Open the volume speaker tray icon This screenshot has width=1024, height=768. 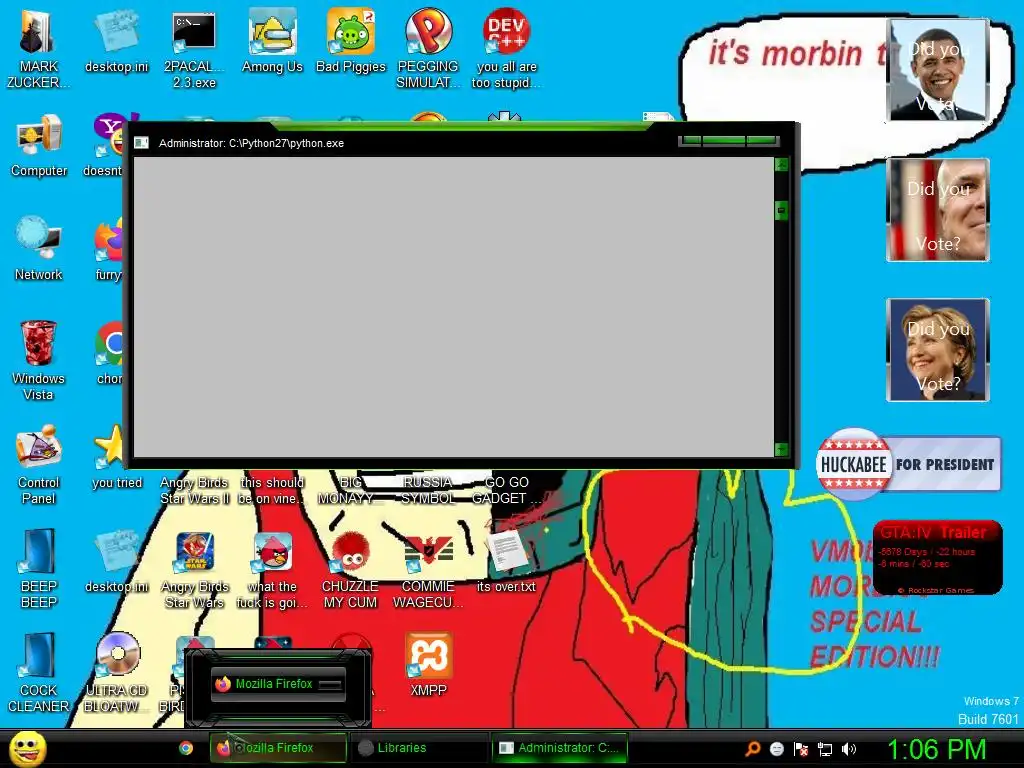tap(849, 749)
